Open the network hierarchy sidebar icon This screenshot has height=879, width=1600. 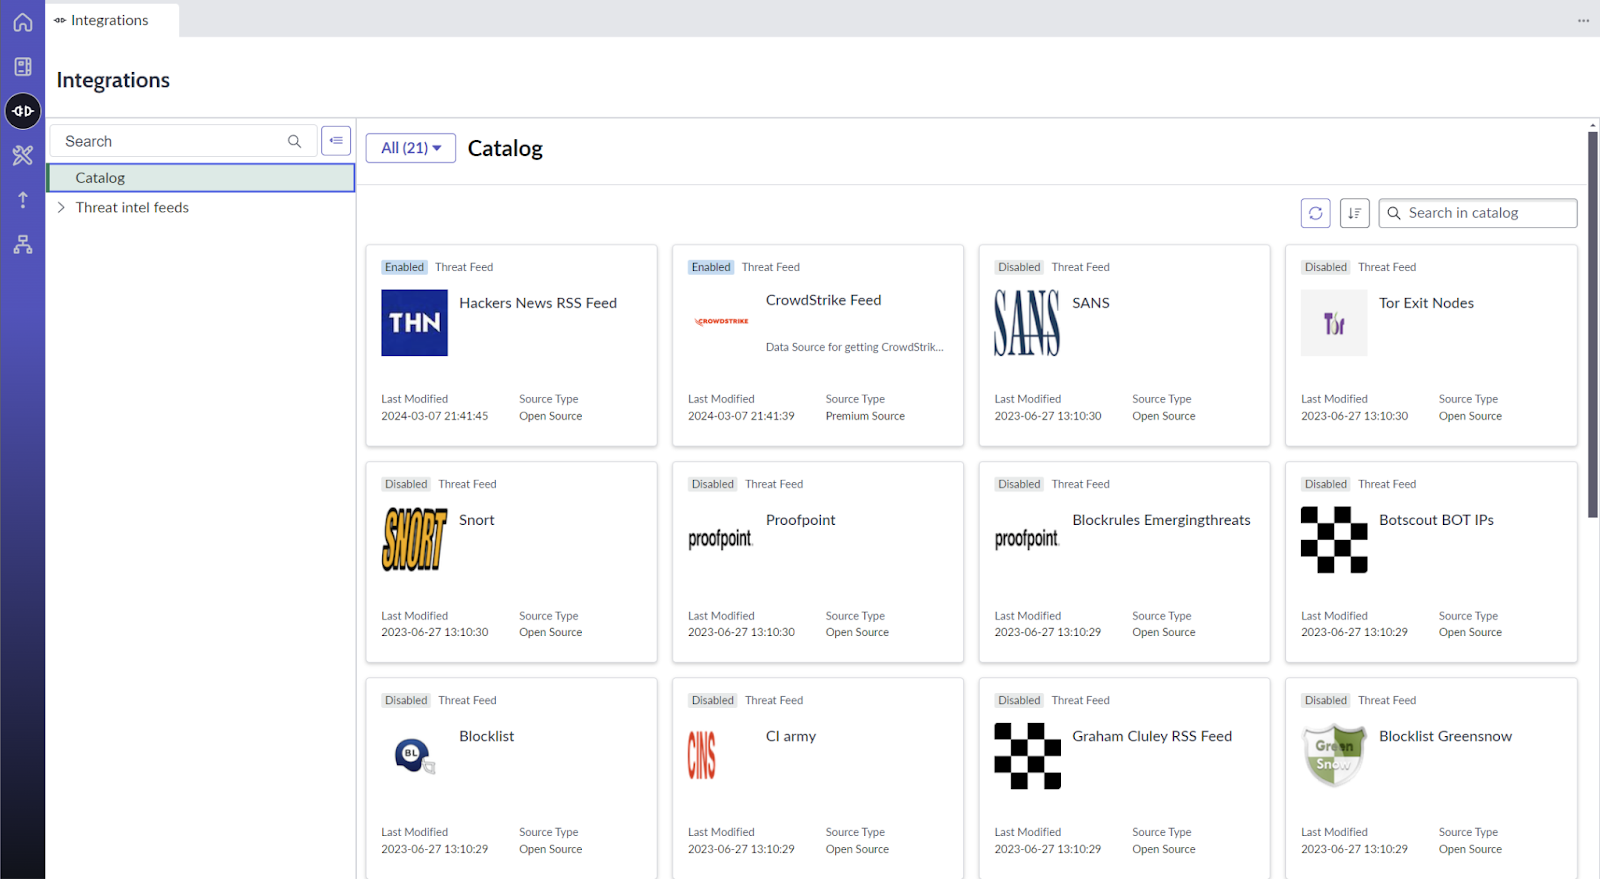tap(22, 244)
